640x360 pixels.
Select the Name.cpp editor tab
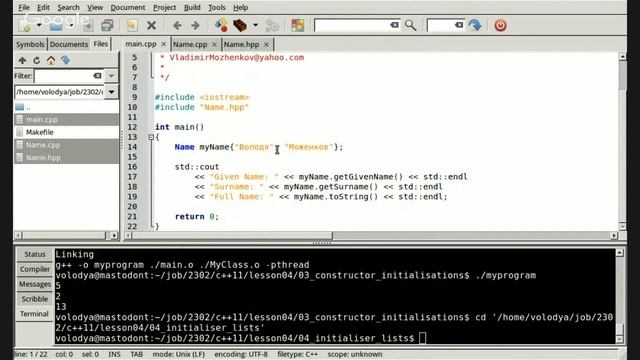(190, 44)
